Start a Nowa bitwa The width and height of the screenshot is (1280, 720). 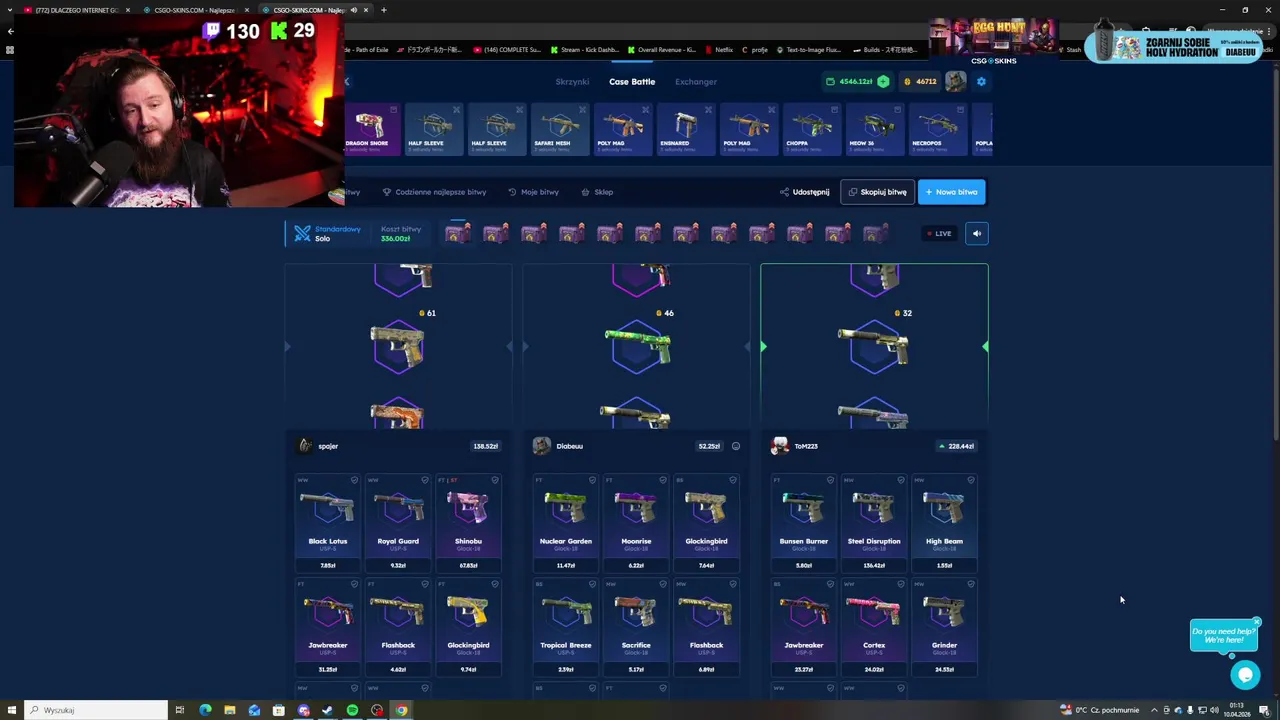[951, 192]
